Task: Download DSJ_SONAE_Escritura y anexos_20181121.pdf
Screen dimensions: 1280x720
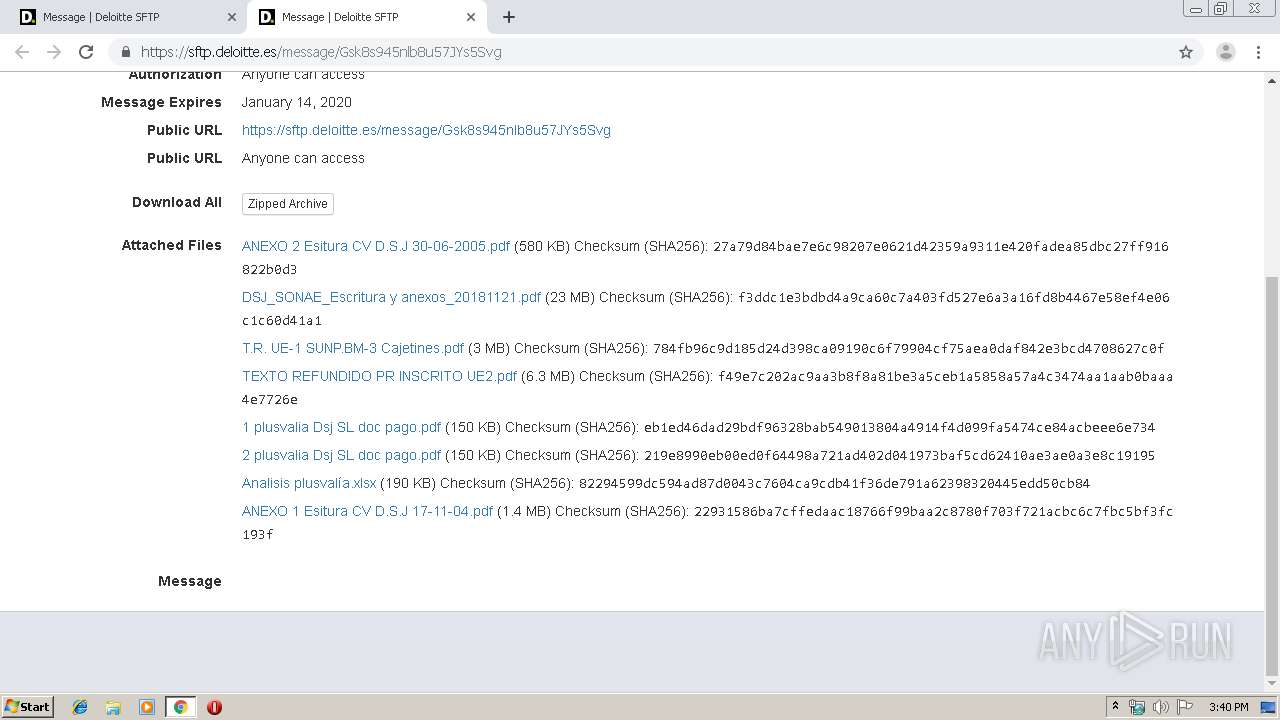Action: [x=391, y=297]
